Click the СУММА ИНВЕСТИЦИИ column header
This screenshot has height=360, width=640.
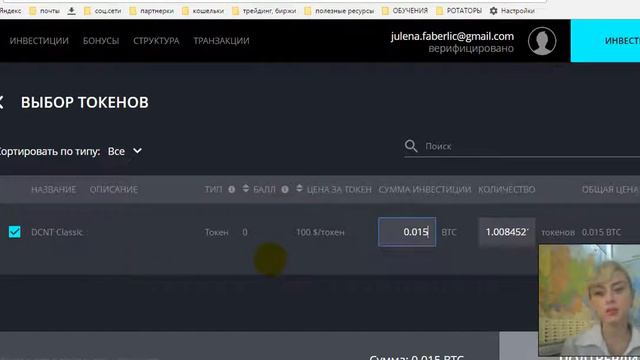pos(425,189)
